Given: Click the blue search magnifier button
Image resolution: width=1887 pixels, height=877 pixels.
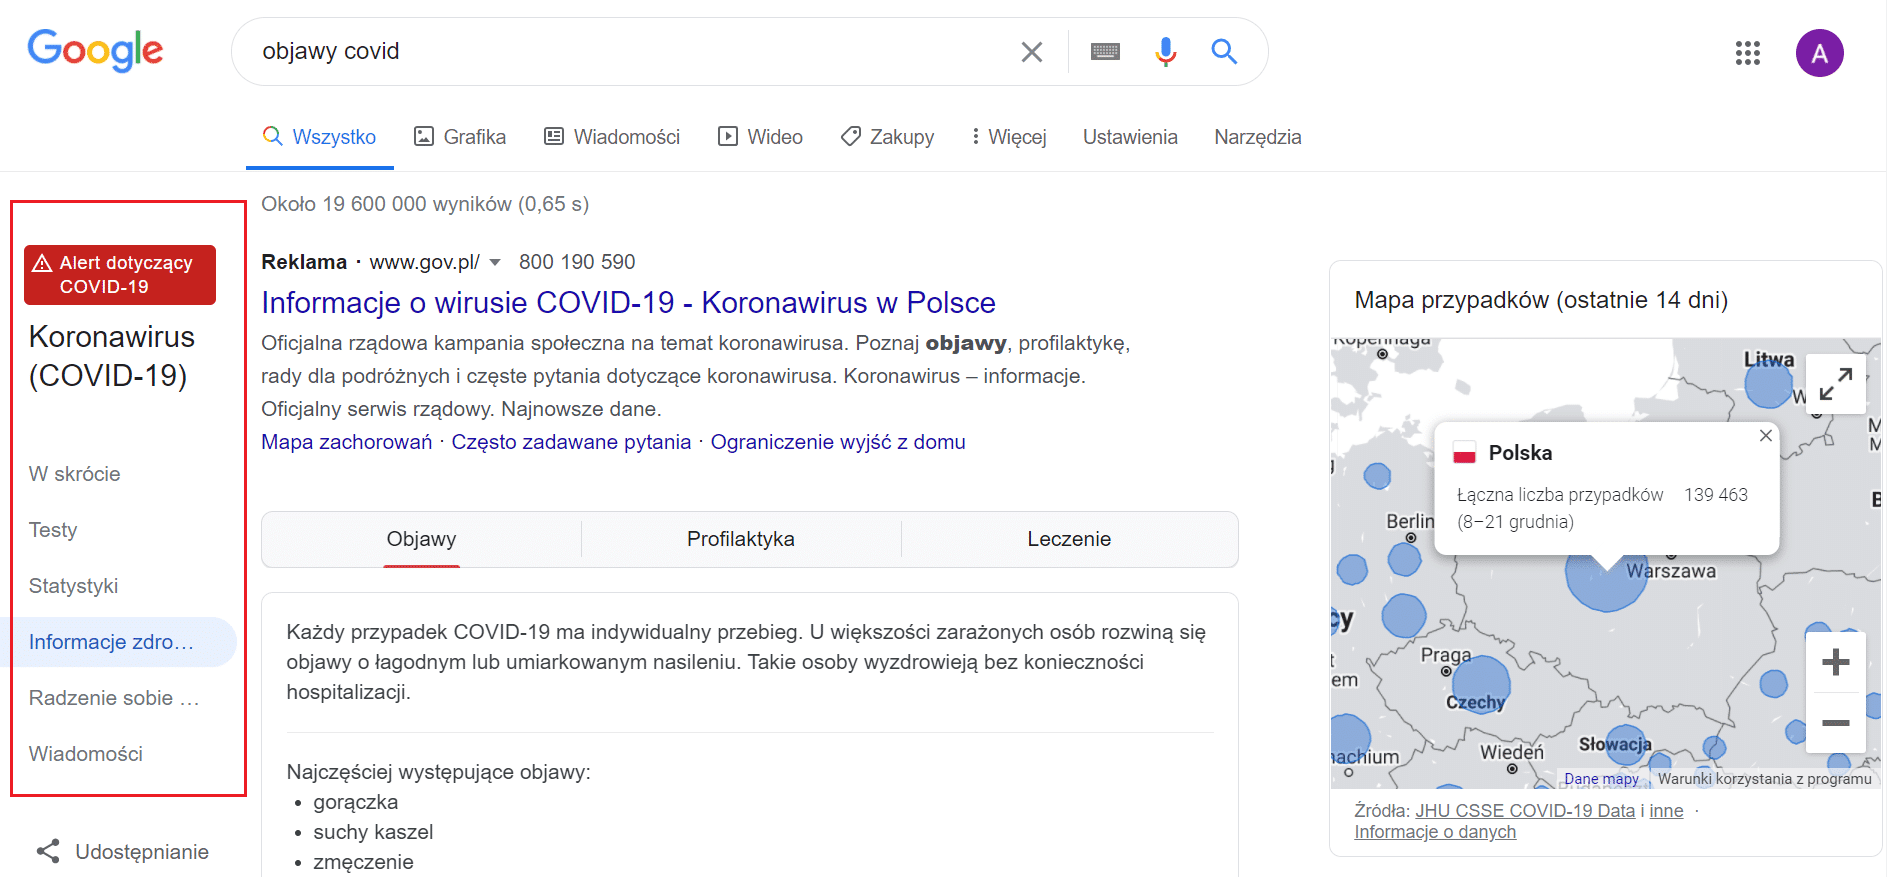Looking at the screenshot, I should [x=1224, y=51].
